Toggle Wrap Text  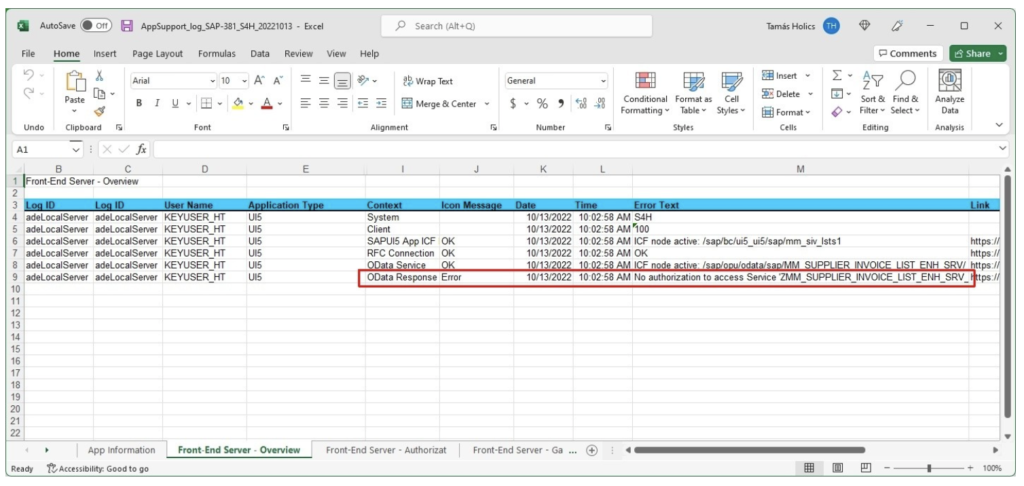point(428,81)
